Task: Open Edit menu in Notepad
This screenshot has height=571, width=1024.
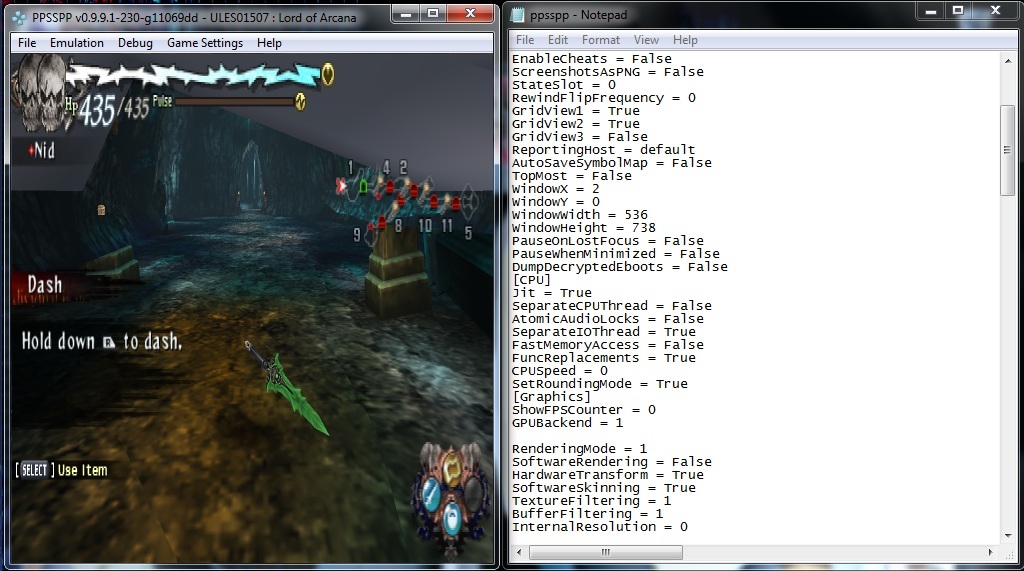Action: (558, 40)
